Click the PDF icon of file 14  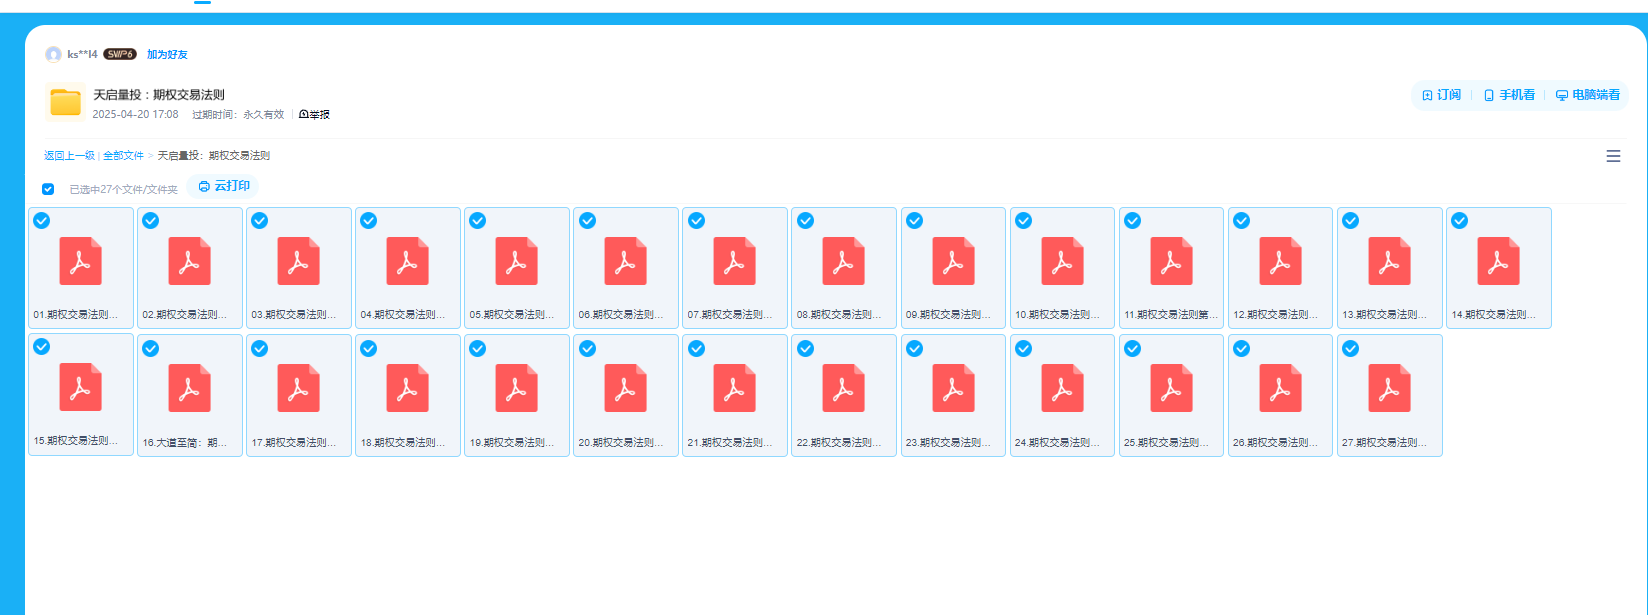tap(1498, 261)
